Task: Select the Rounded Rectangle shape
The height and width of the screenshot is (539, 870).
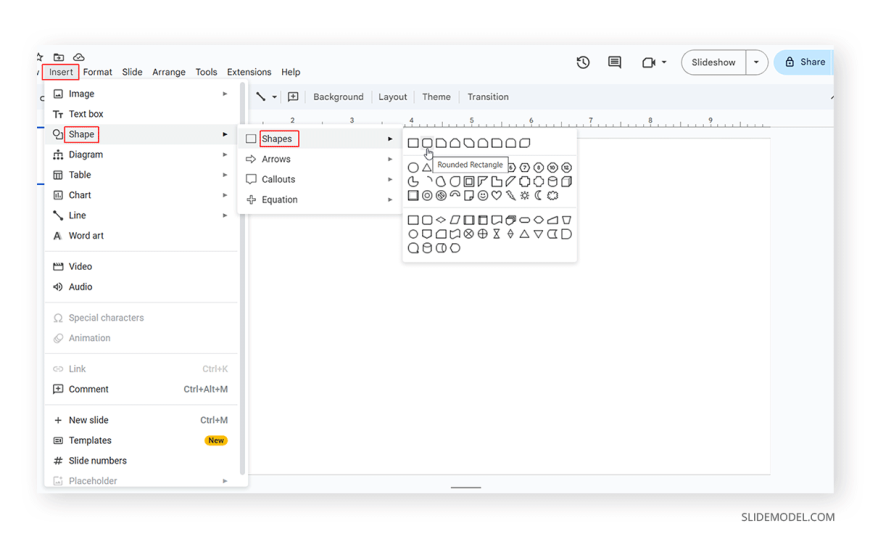Action: pyautogui.click(x=427, y=143)
